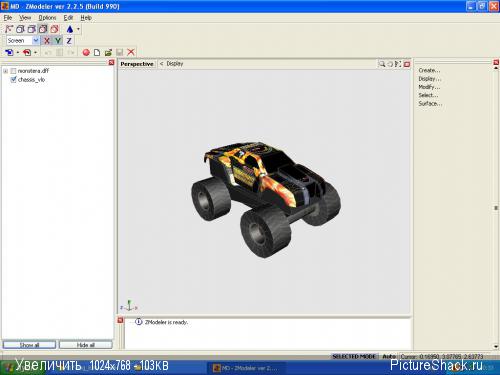Screen dimensions: 500x375
Task: Toggle the Y axis constraint
Action: (x=58, y=41)
